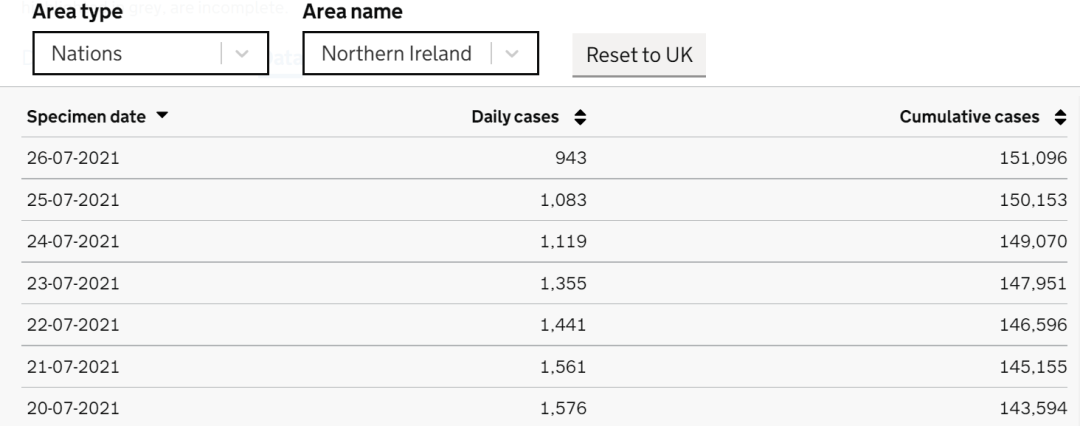This screenshot has width=1080, height=426.
Task: Click daily cases value 1,561
Action: [x=563, y=364]
